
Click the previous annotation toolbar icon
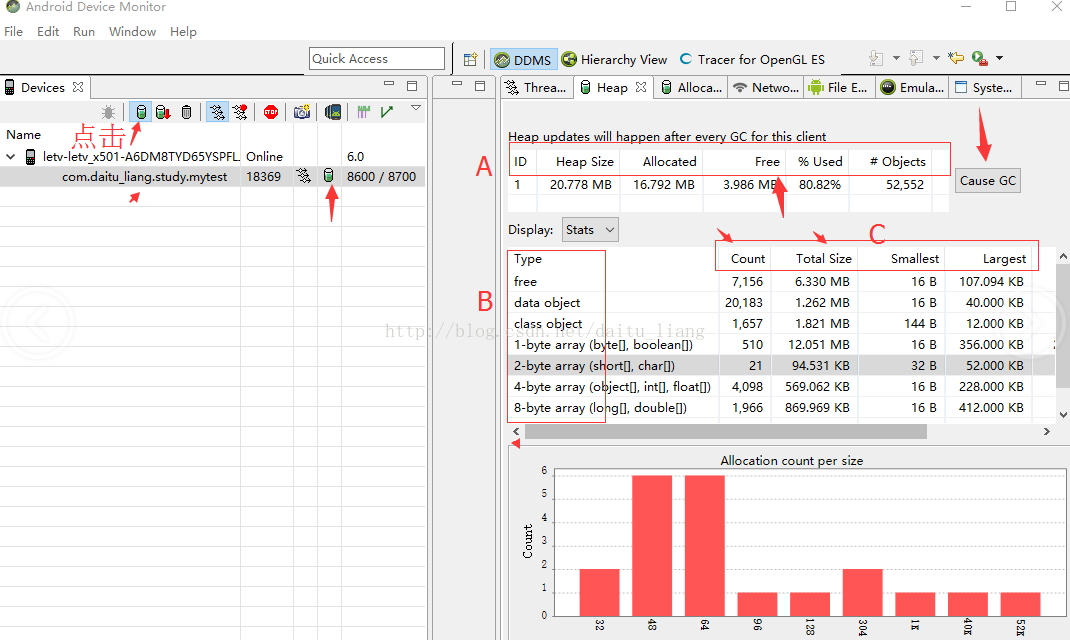(x=916, y=59)
